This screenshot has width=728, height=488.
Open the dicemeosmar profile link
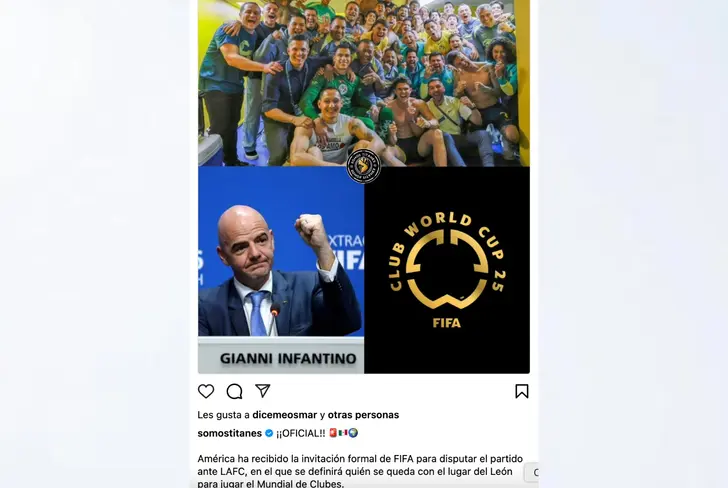tap(285, 415)
